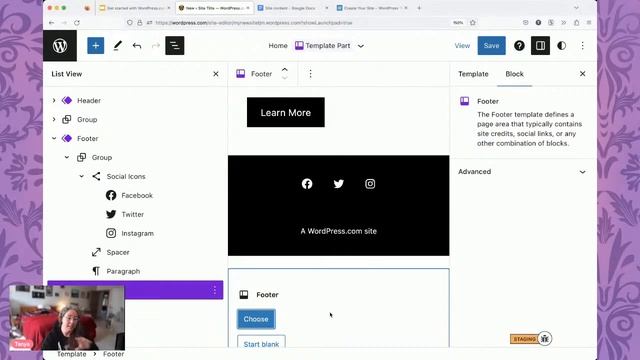Toggle the Settings sidebar panel icon
Viewport: 640px width, 360px height.
pyautogui.click(x=540, y=45)
